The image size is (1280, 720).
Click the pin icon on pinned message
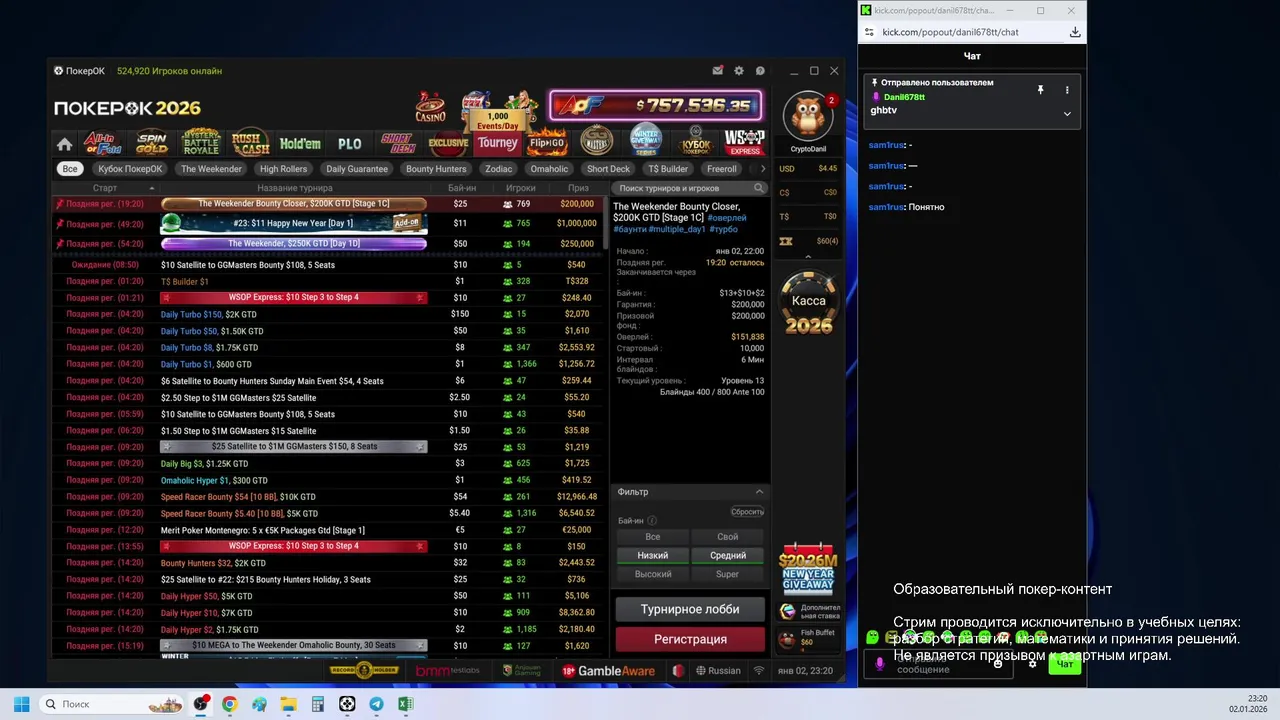tap(1040, 90)
